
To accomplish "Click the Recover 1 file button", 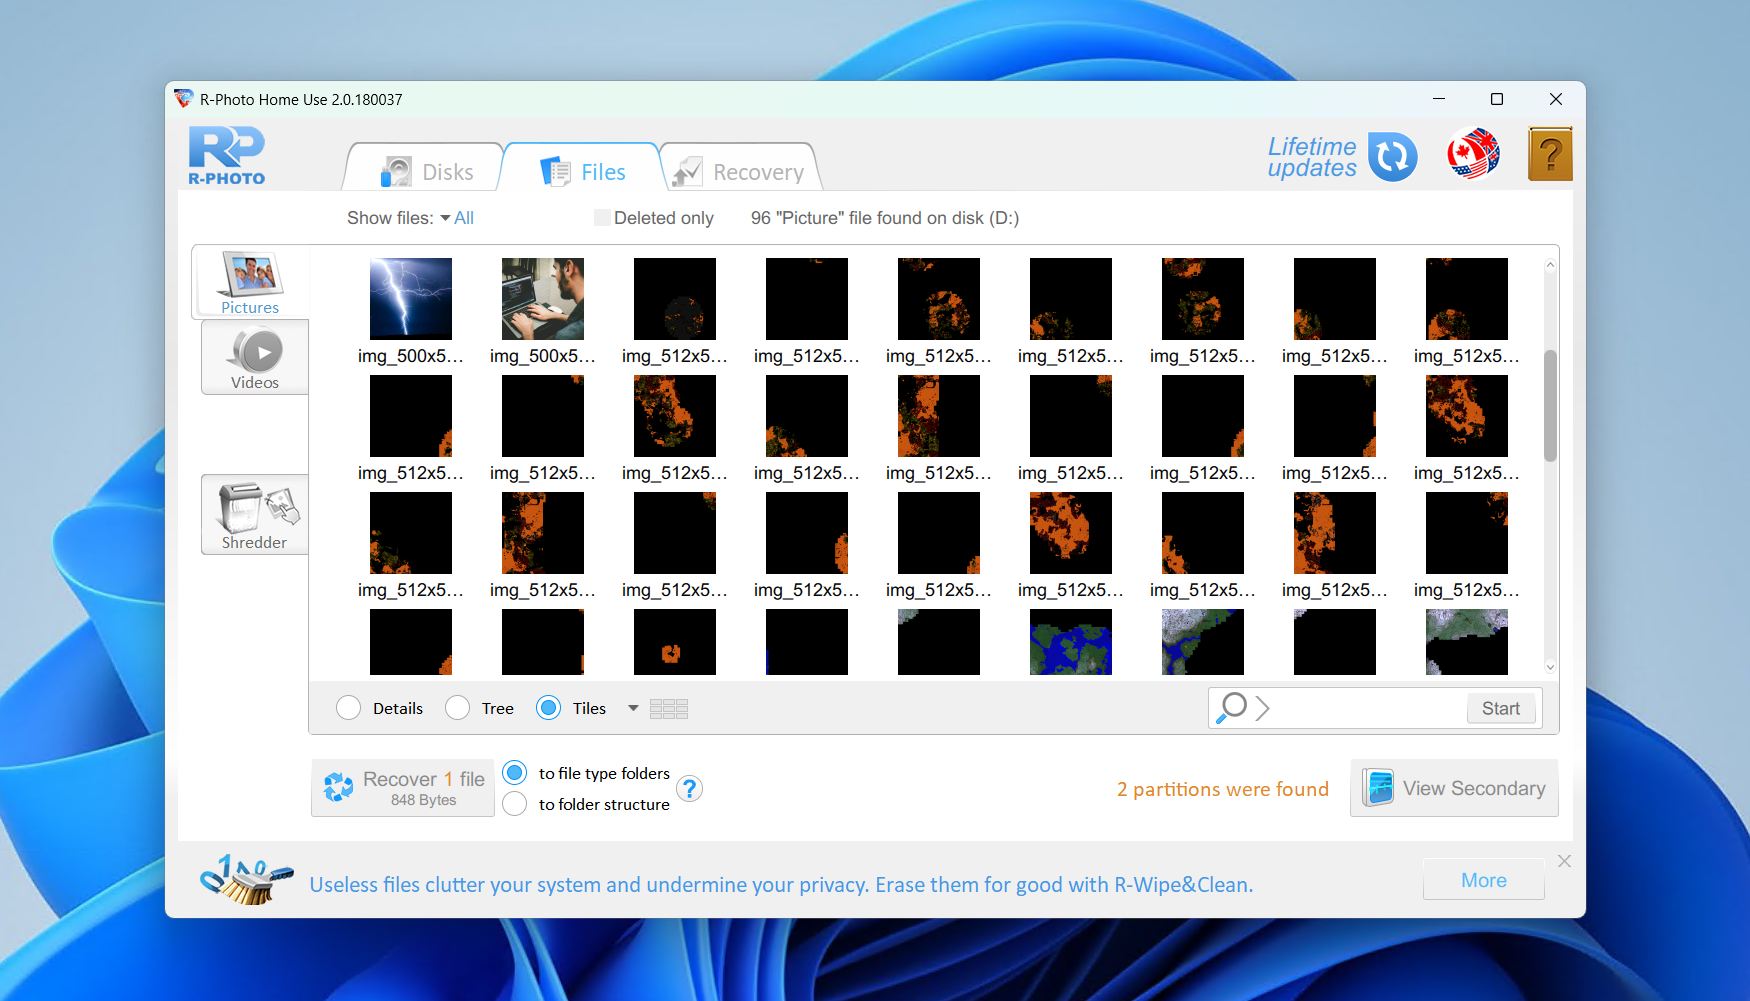I will [402, 787].
